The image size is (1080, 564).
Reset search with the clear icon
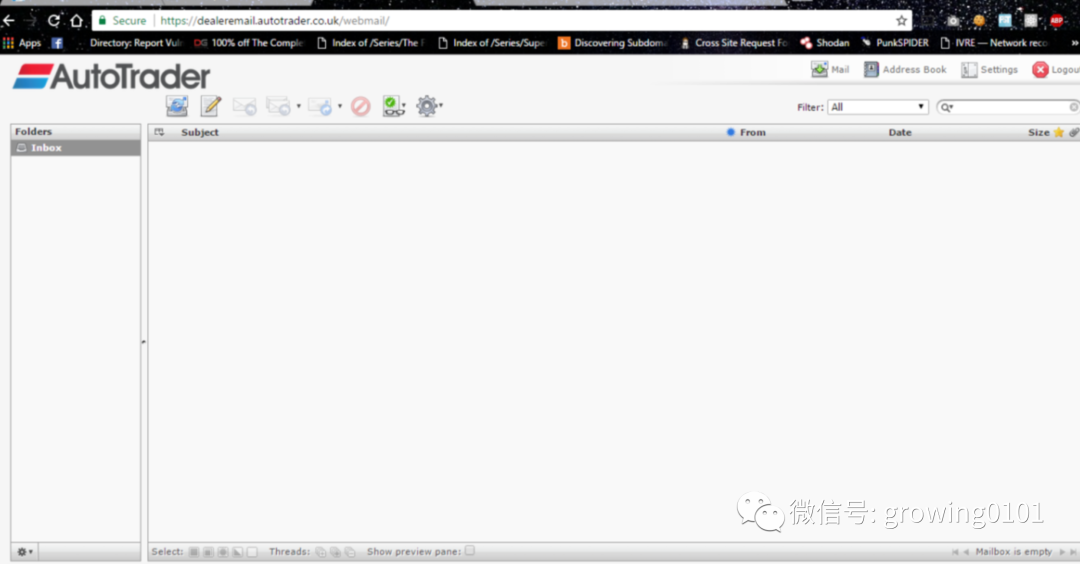(1074, 107)
